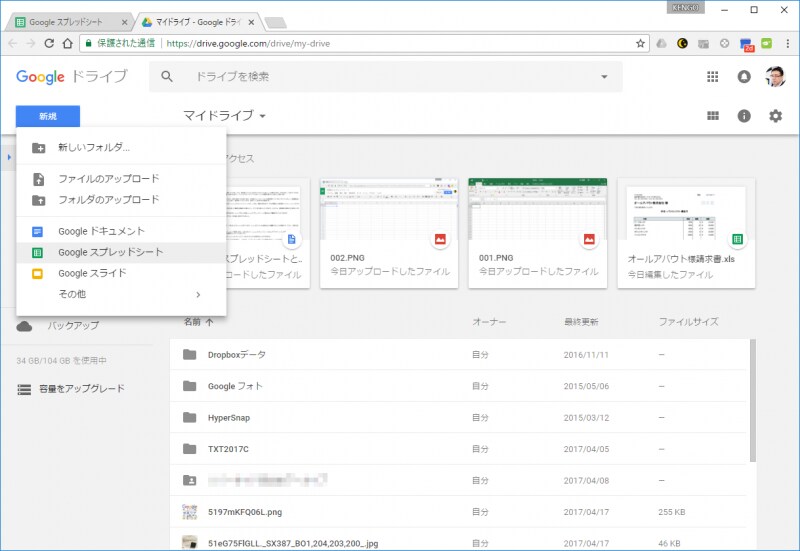The image size is (800, 551).
Task: Open the 001.PNG thumbnail card
Action: pyautogui.click(x=538, y=233)
